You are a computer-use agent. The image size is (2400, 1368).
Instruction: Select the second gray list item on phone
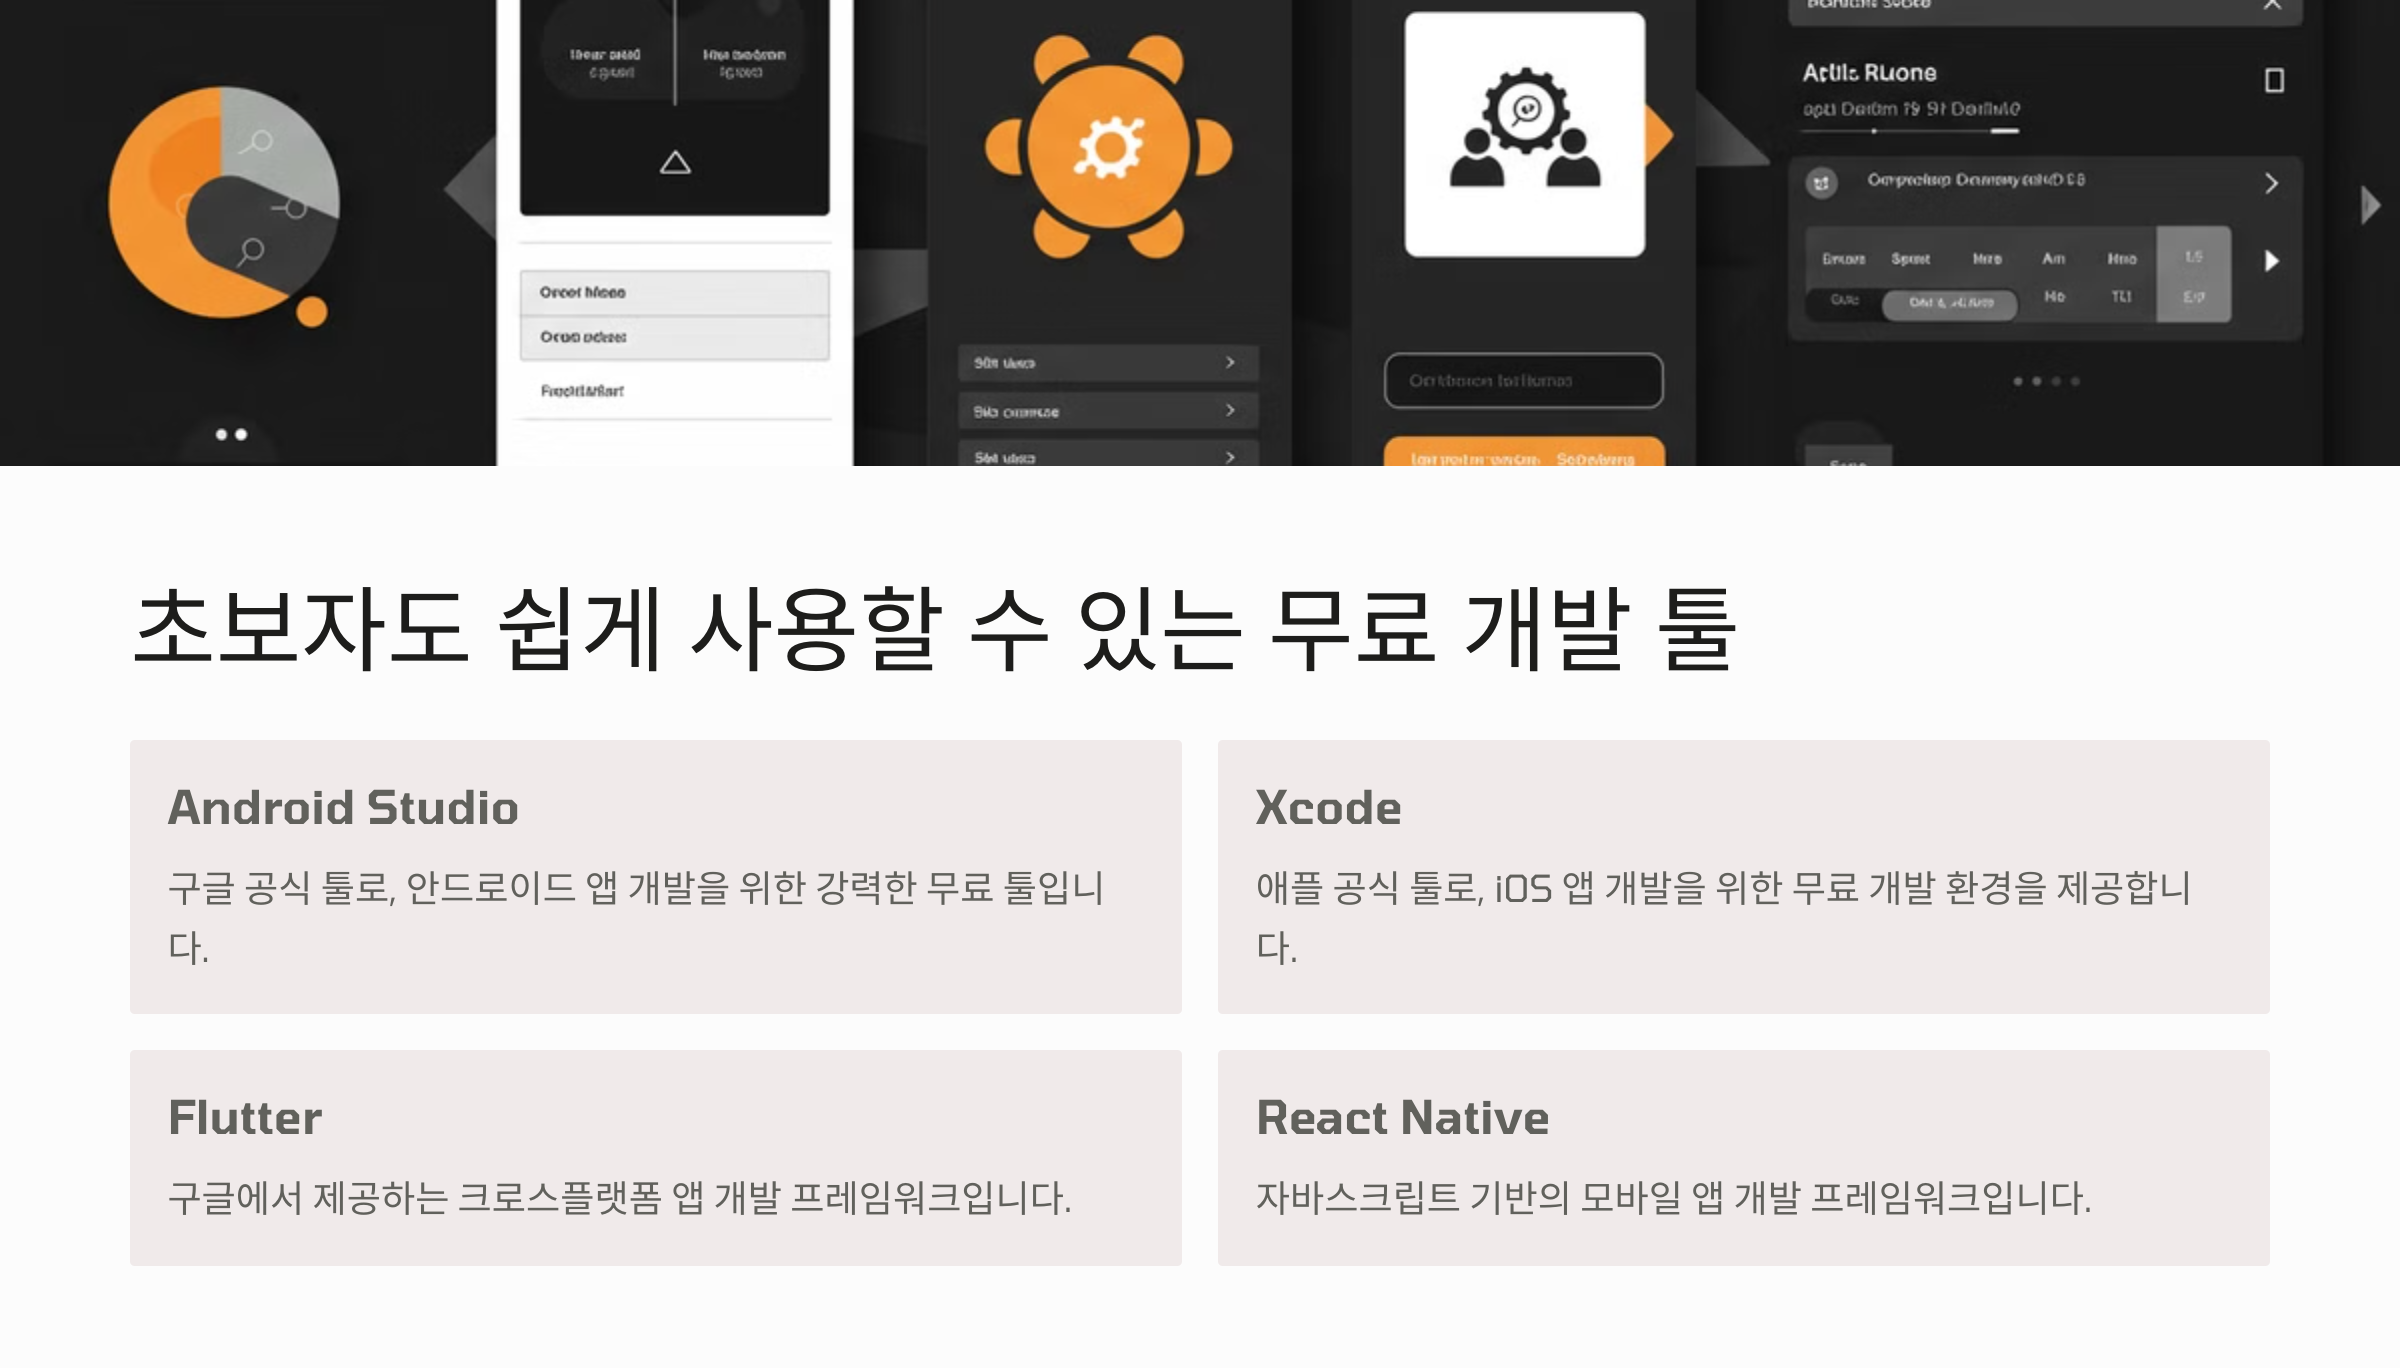pyautogui.click(x=674, y=338)
